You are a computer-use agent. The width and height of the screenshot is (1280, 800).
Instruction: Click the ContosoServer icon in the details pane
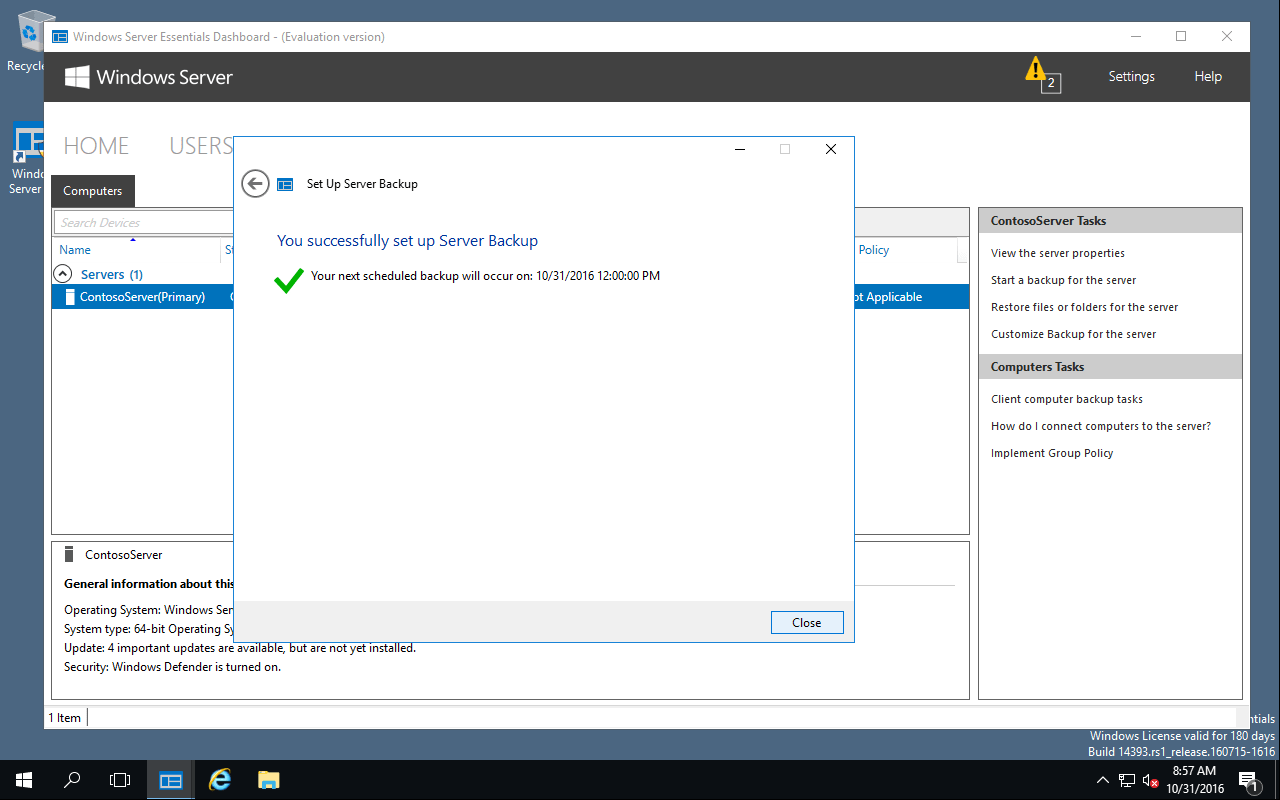tap(69, 554)
